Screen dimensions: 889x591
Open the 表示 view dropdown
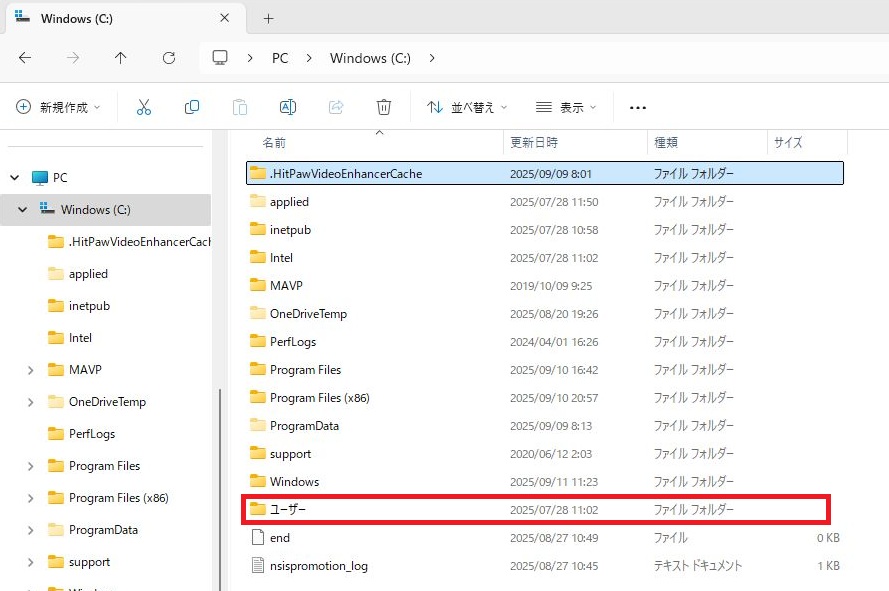tap(566, 107)
